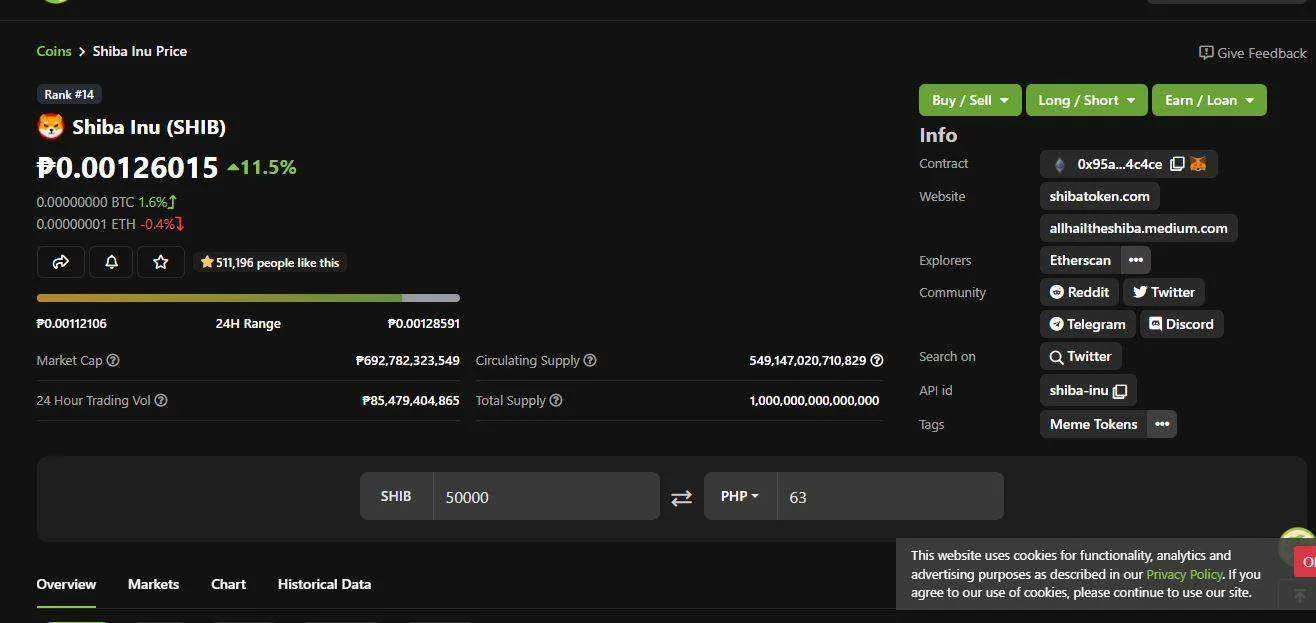Show more explorers next to Etherscan

coord(1136,260)
